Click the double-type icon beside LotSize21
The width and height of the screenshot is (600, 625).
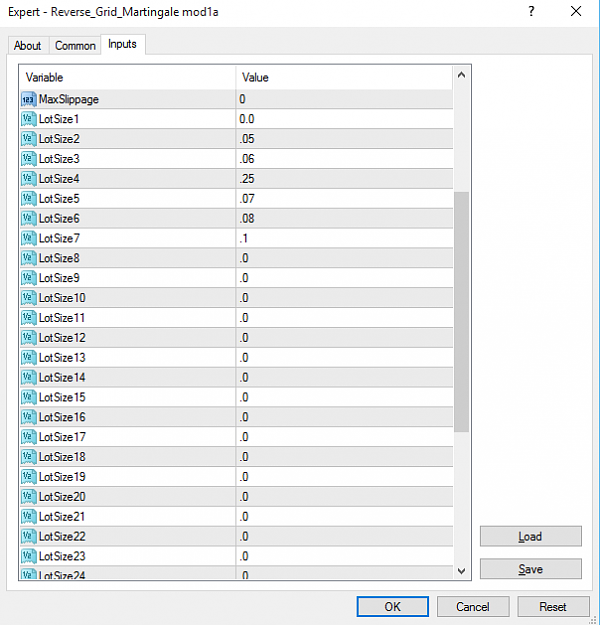coord(28,517)
